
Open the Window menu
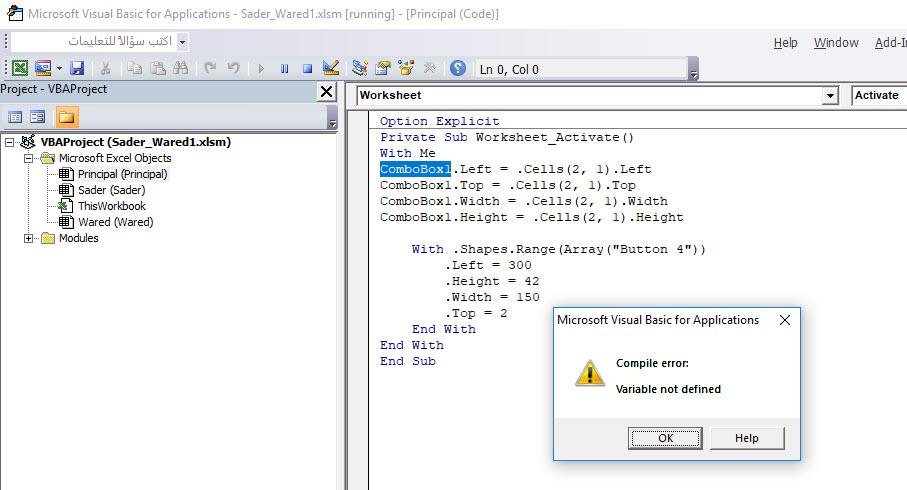point(836,43)
